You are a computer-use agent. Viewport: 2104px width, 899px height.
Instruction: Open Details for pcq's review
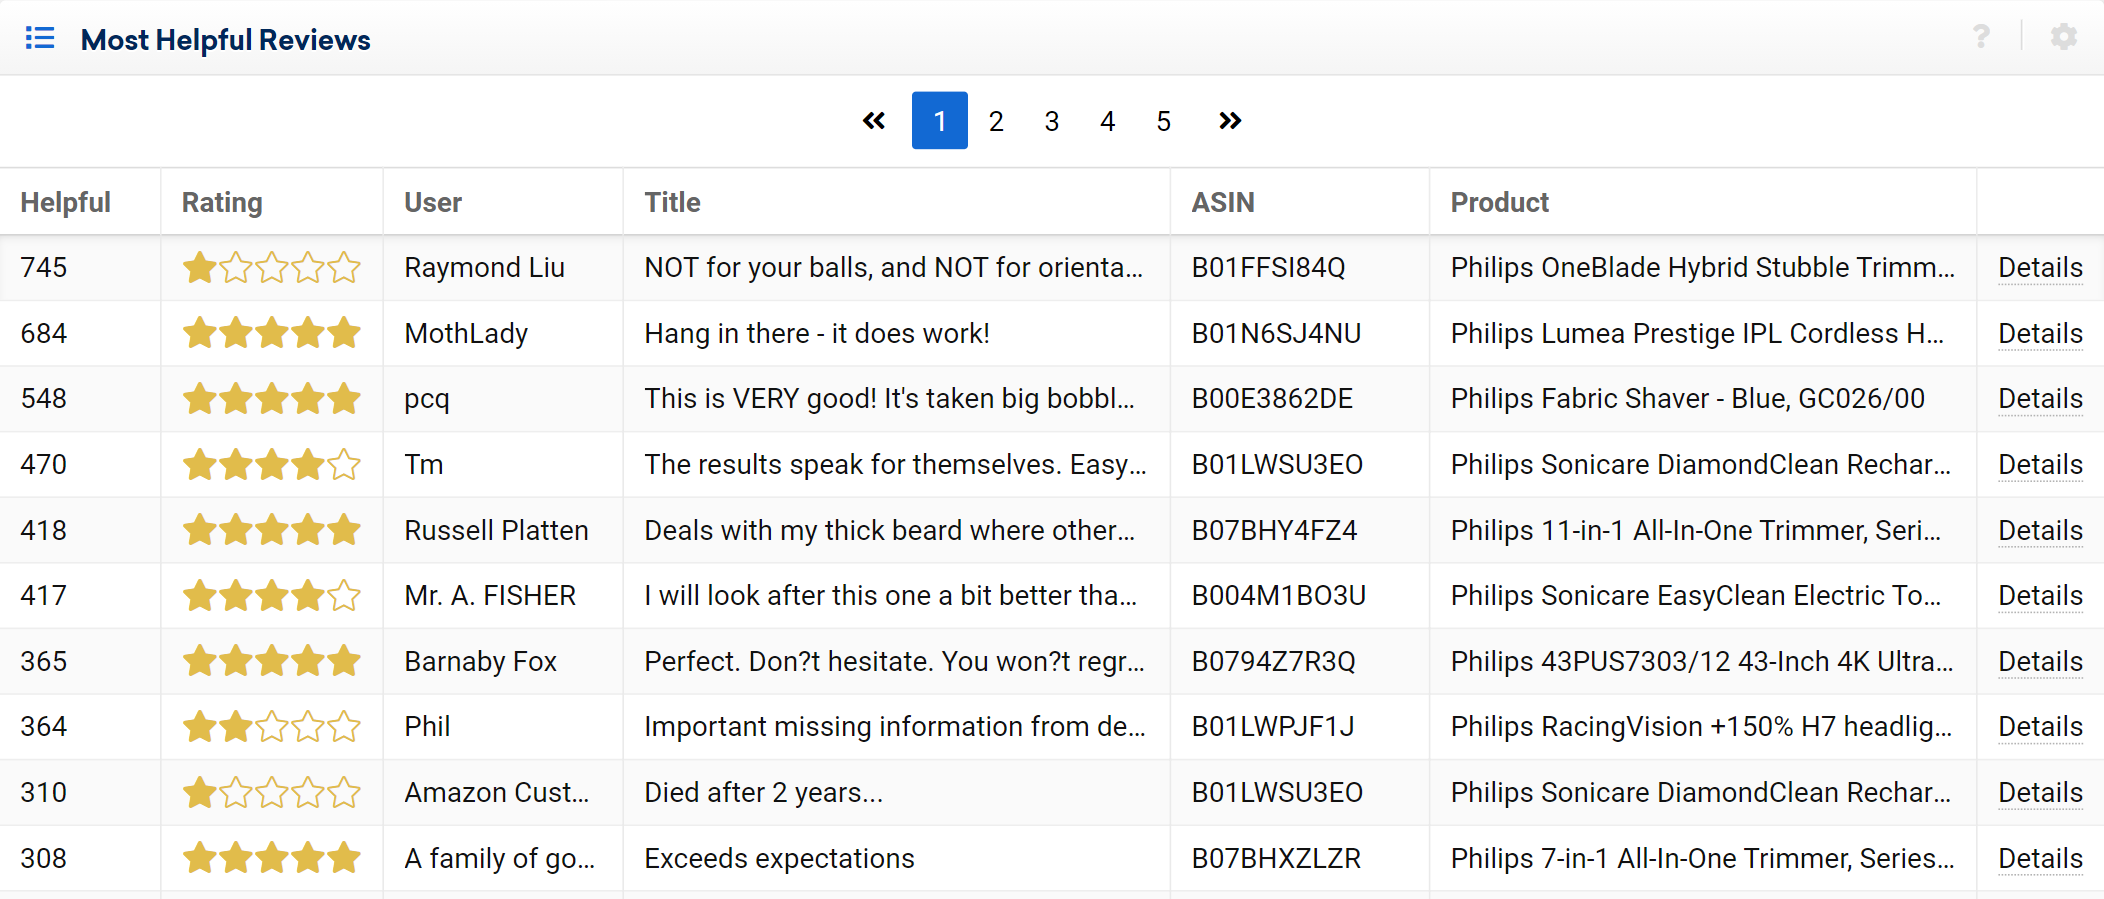pos(2040,399)
